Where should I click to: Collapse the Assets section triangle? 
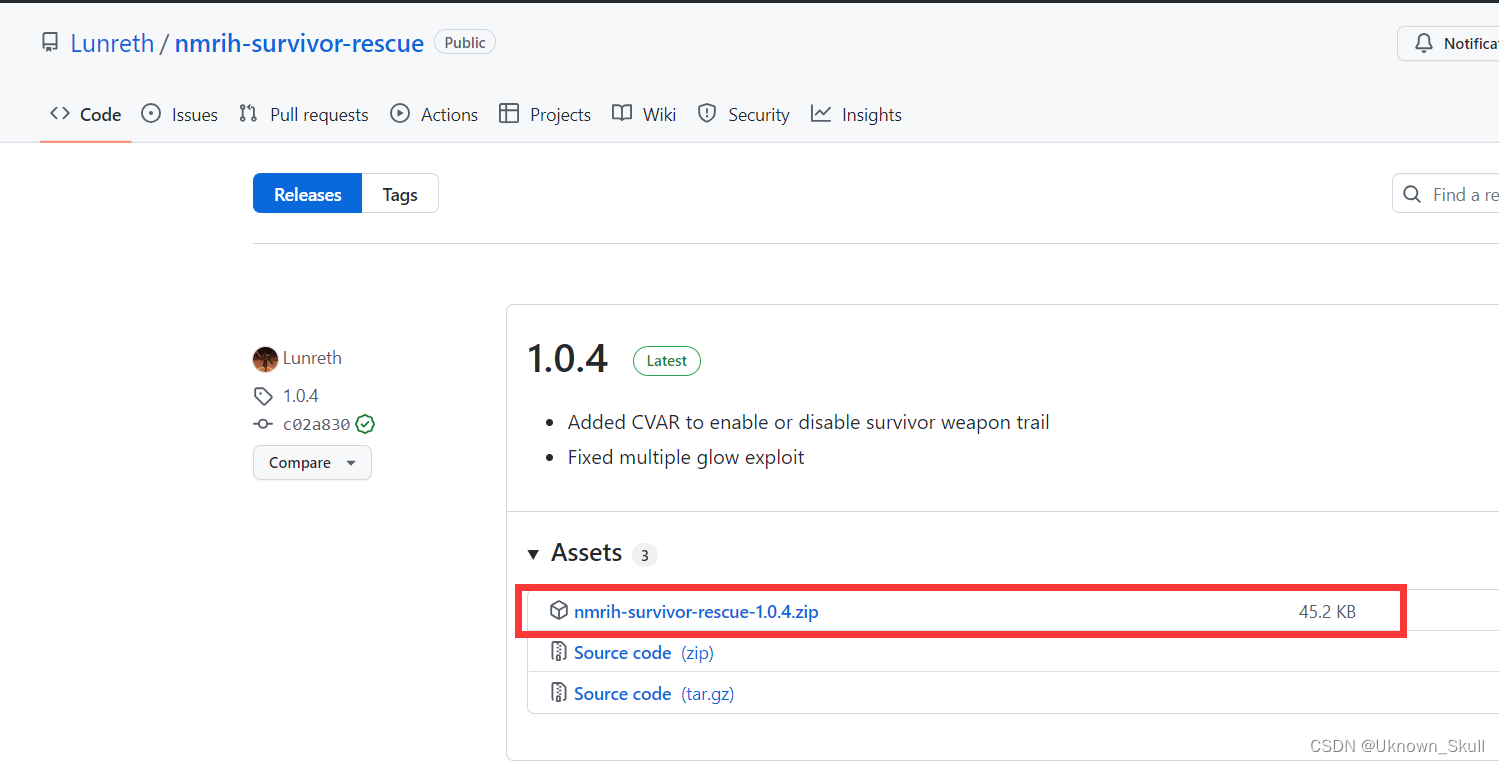pyautogui.click(x=533, y=554)
